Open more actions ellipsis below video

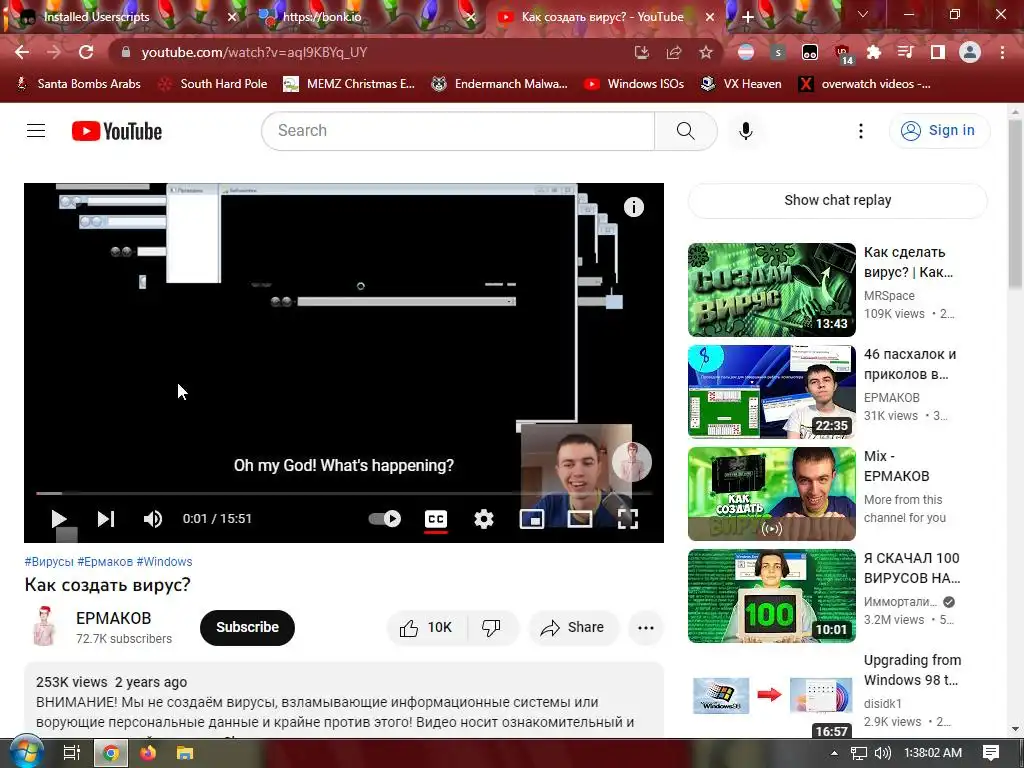645,628
